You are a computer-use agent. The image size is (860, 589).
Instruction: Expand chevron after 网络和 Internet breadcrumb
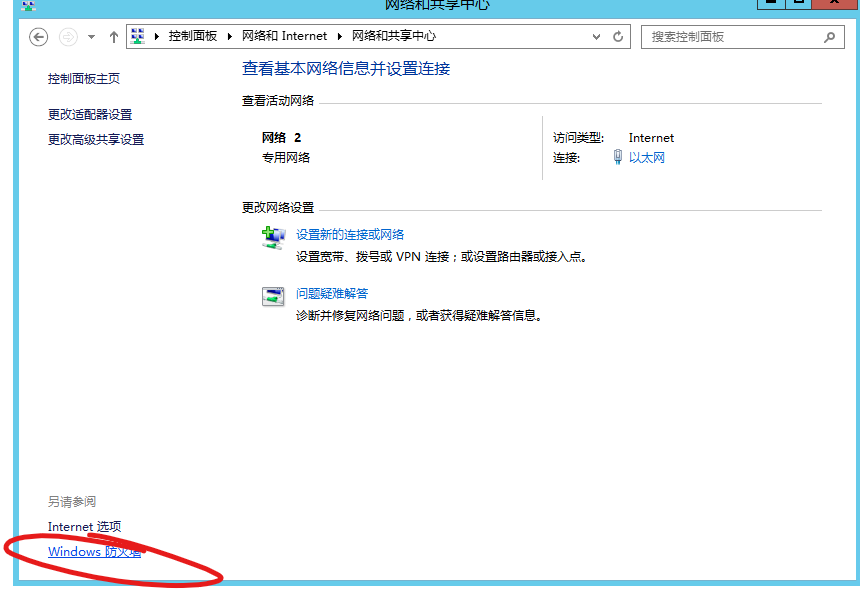[x=341, y=37]
